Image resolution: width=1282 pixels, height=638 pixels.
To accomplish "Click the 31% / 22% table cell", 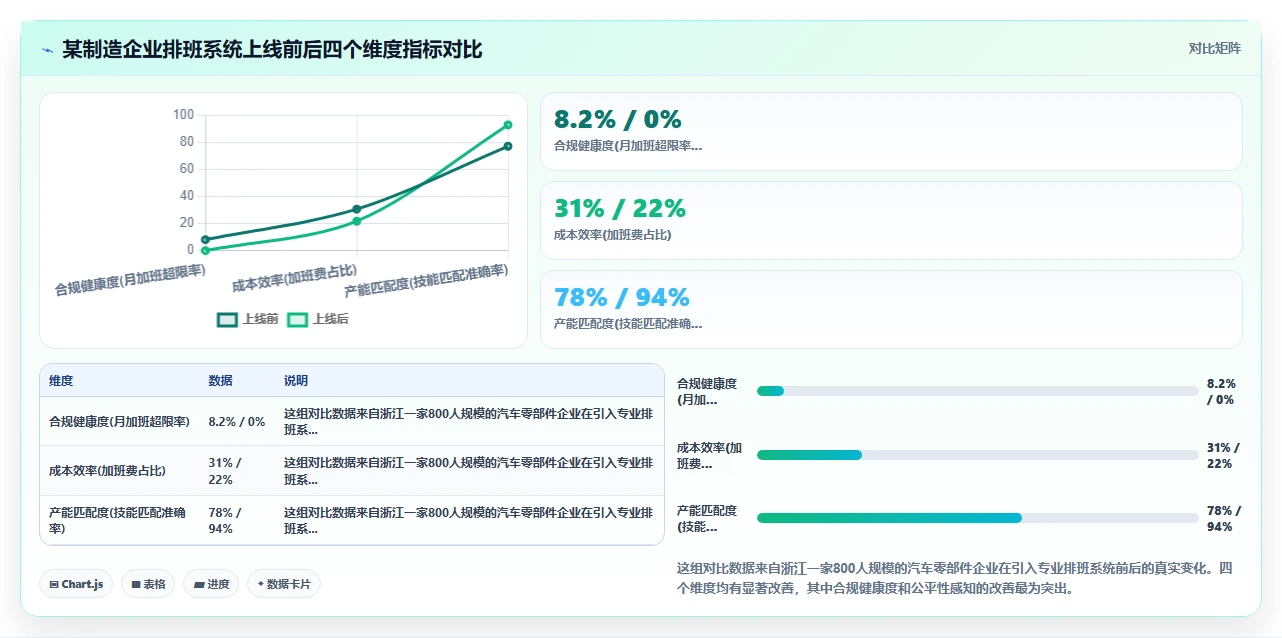I will (x=237, y=471).
